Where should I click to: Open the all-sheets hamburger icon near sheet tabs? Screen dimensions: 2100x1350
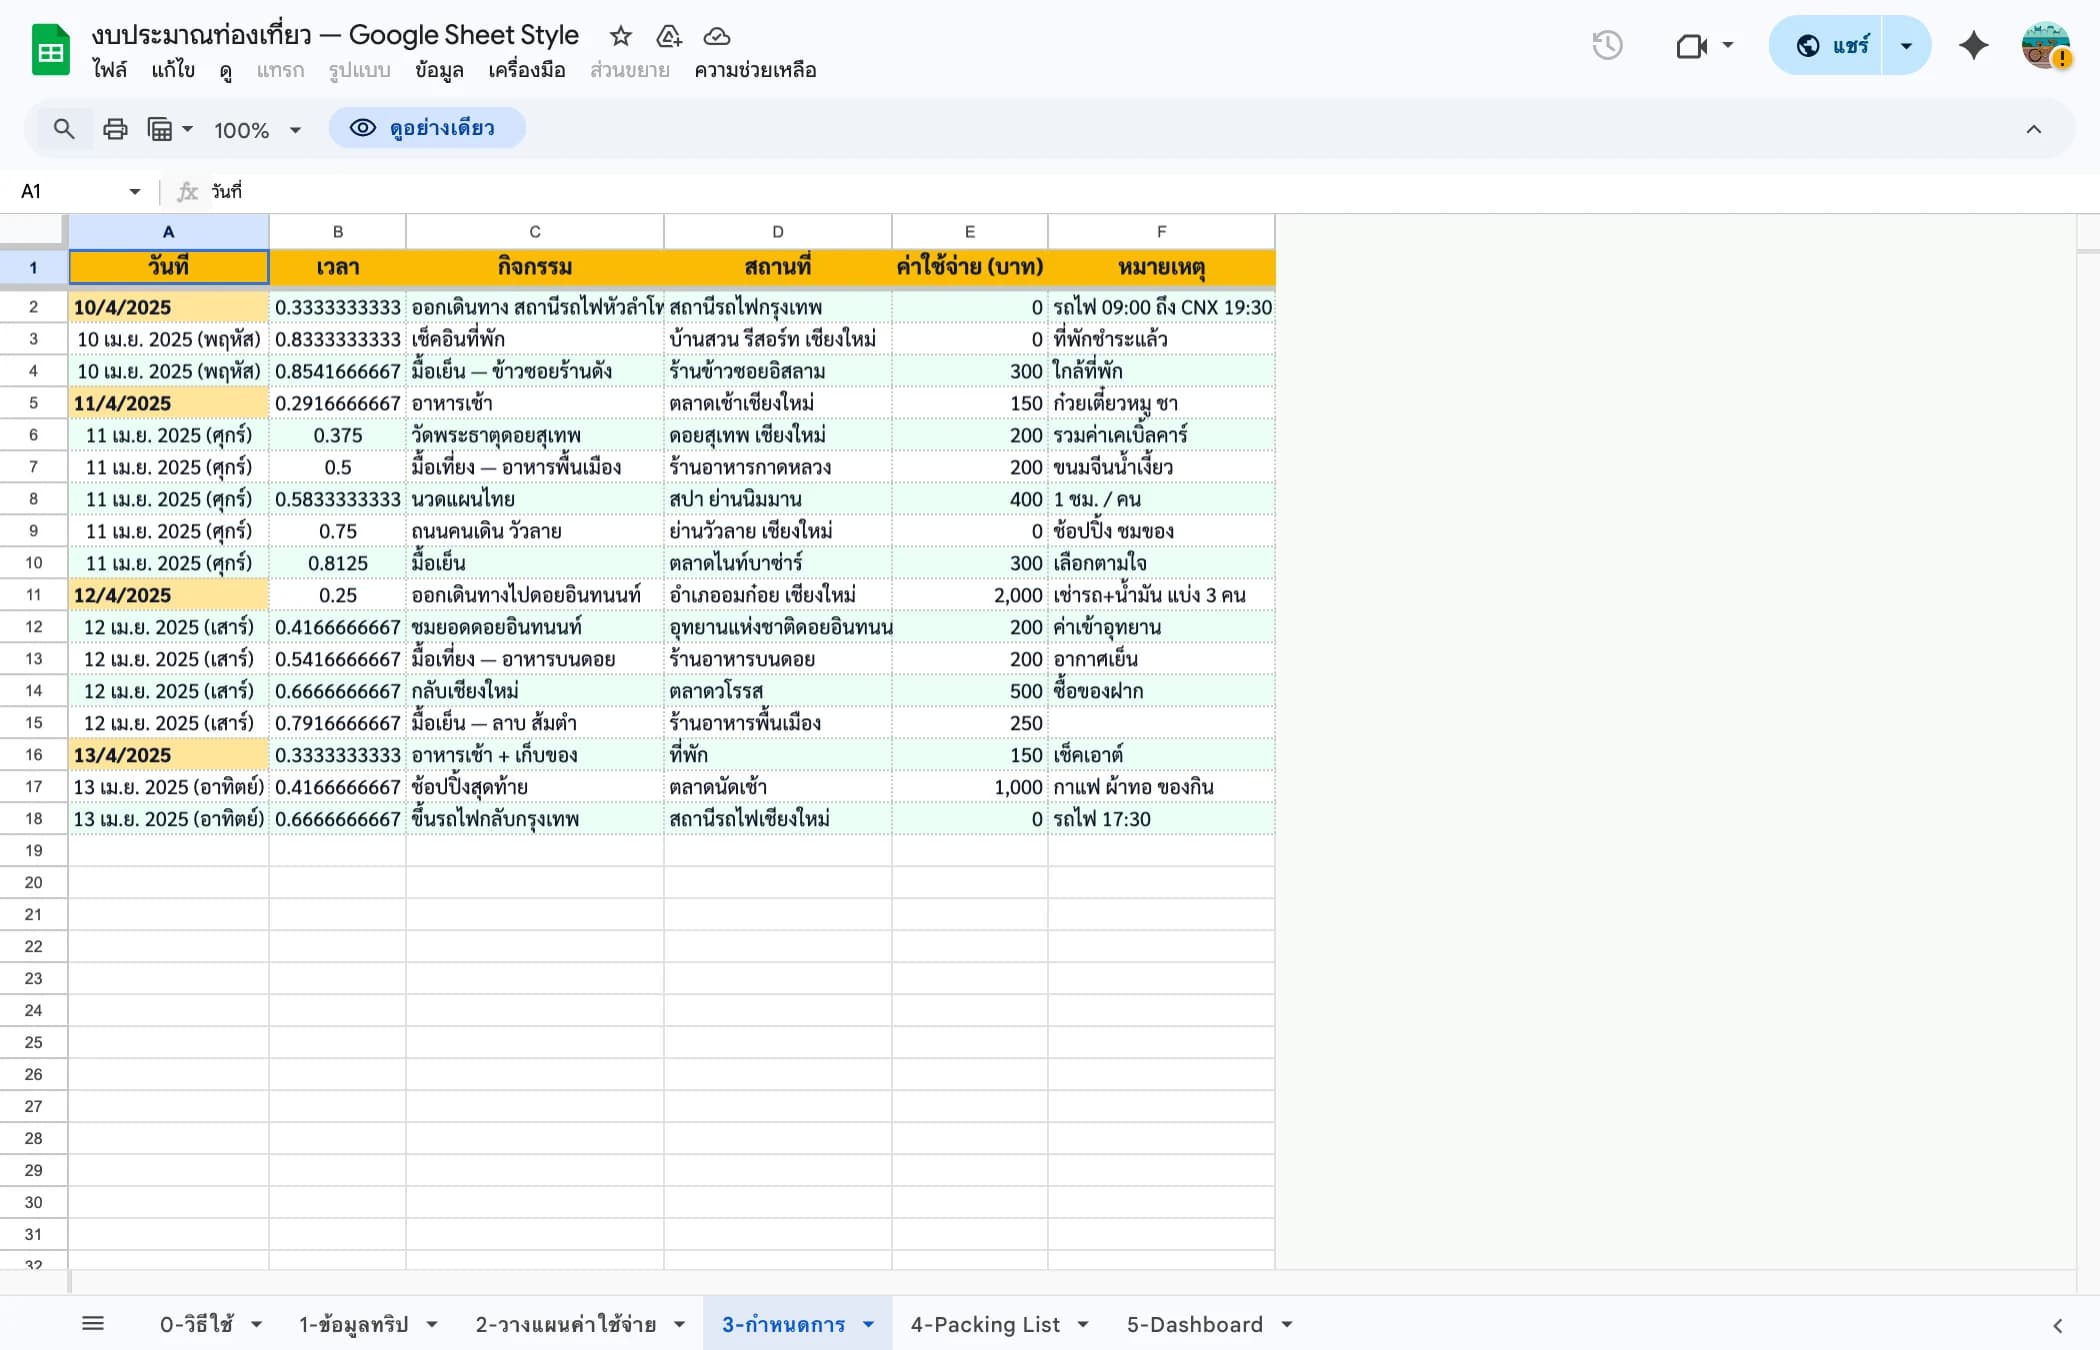(x=93, y=1322)
